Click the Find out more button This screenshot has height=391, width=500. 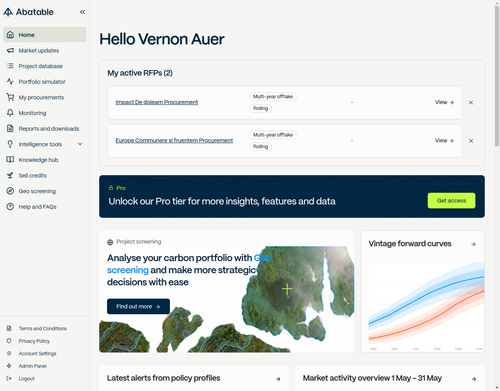138,306
